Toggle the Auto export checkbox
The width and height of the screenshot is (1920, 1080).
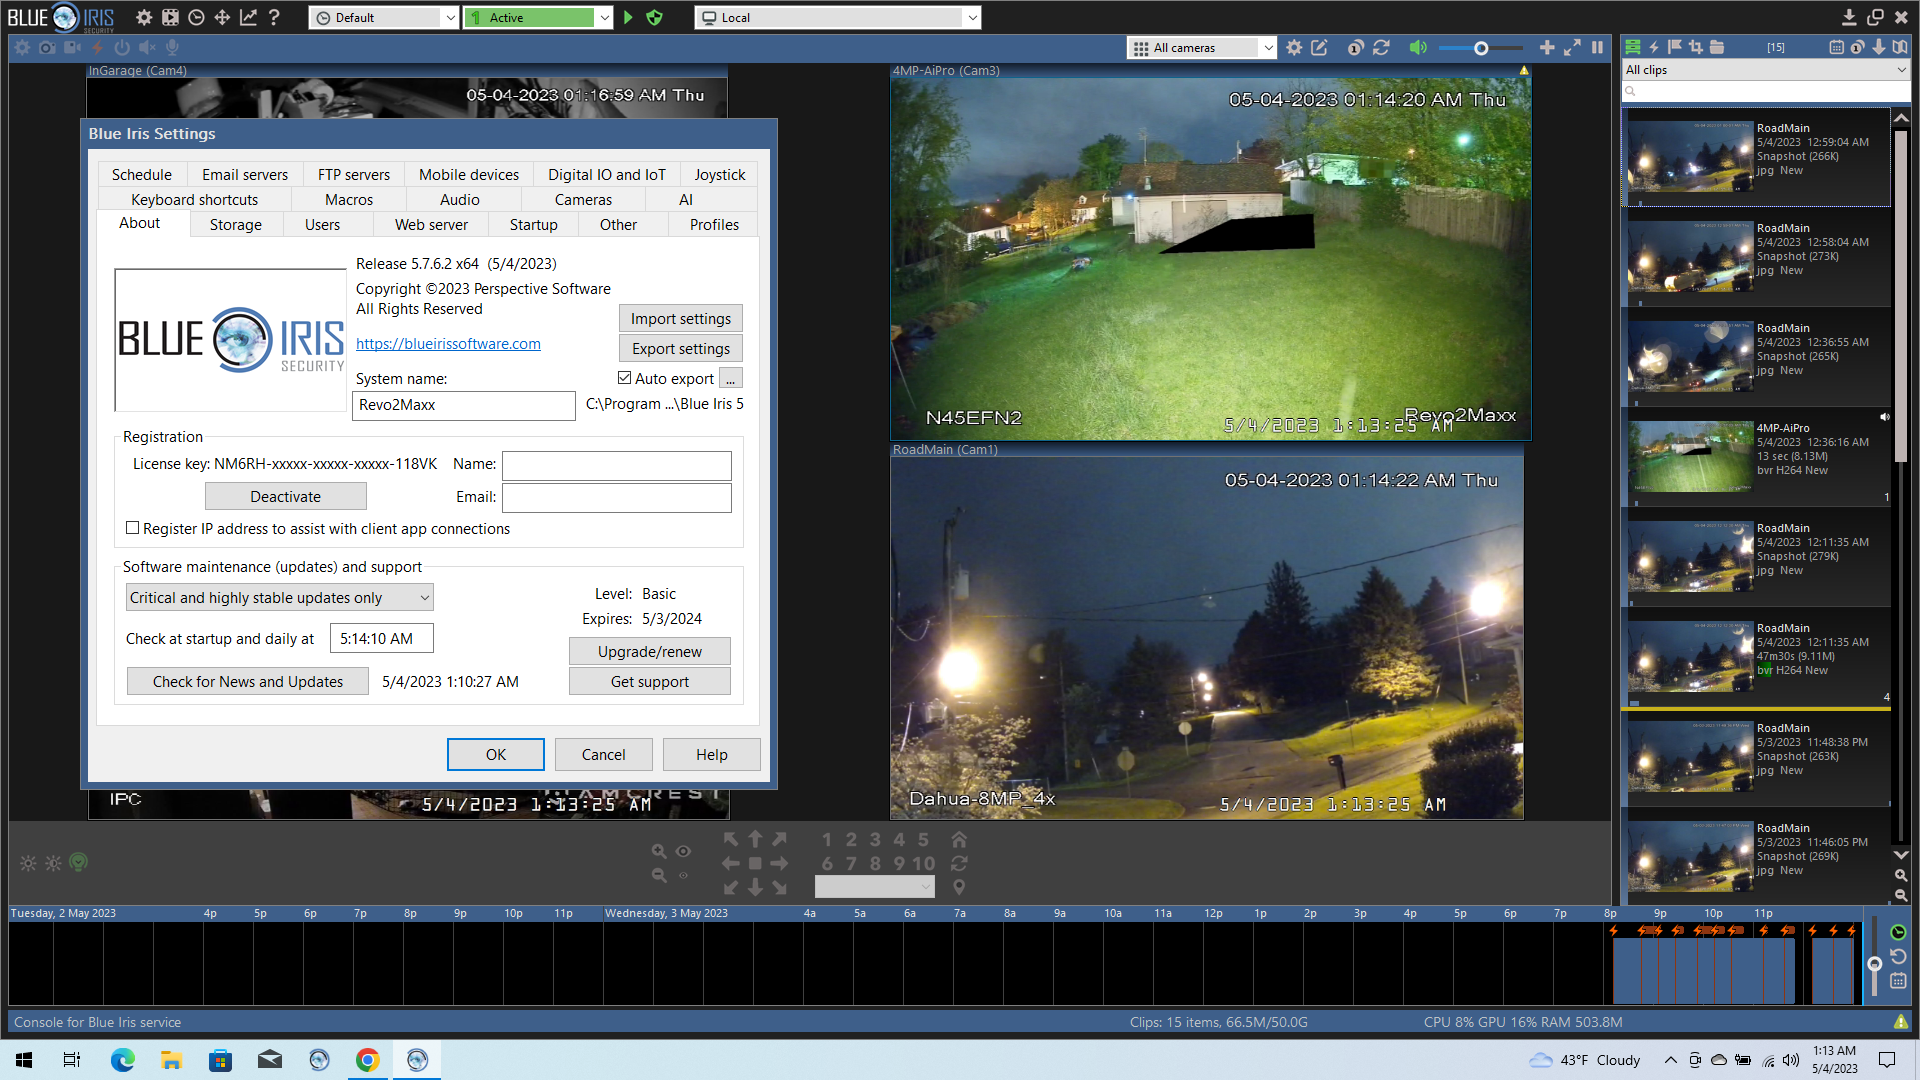click(x=624, y=378)
